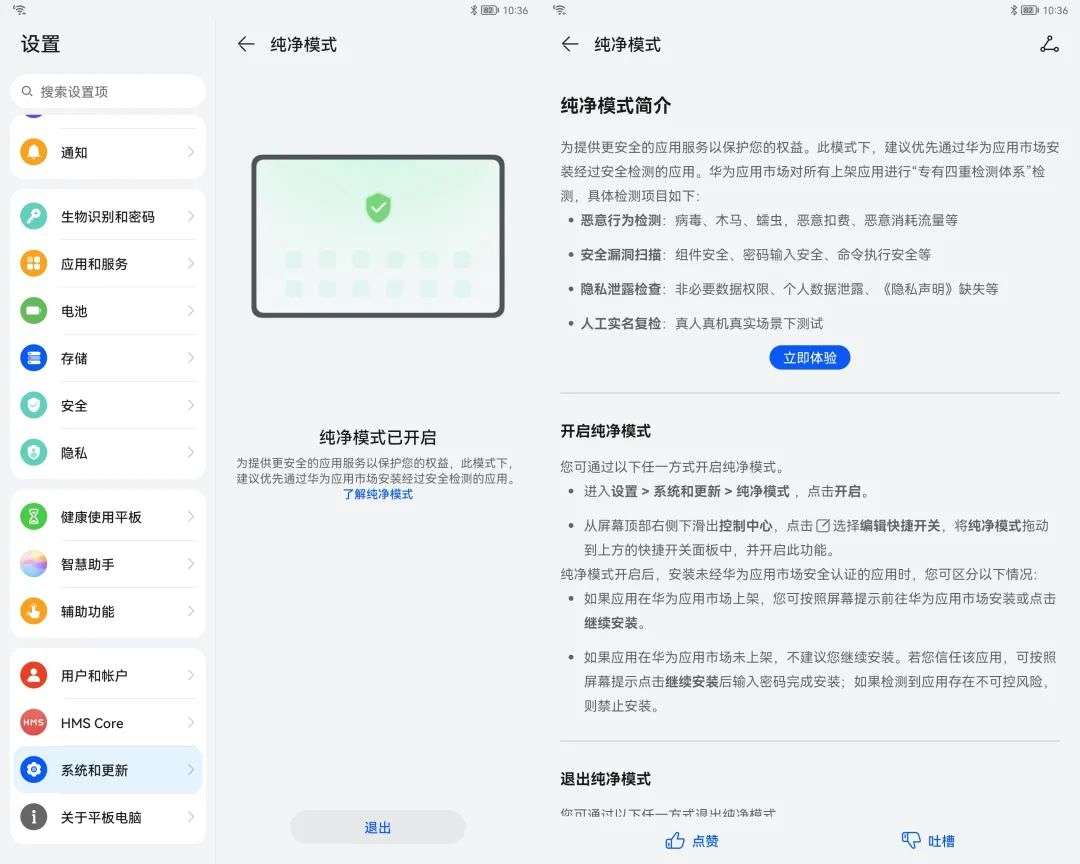Viewport: 1080px width, 864px height.
Task: Tap the 开启纯净模式 section heading
Action: click(x=605, y=431)
